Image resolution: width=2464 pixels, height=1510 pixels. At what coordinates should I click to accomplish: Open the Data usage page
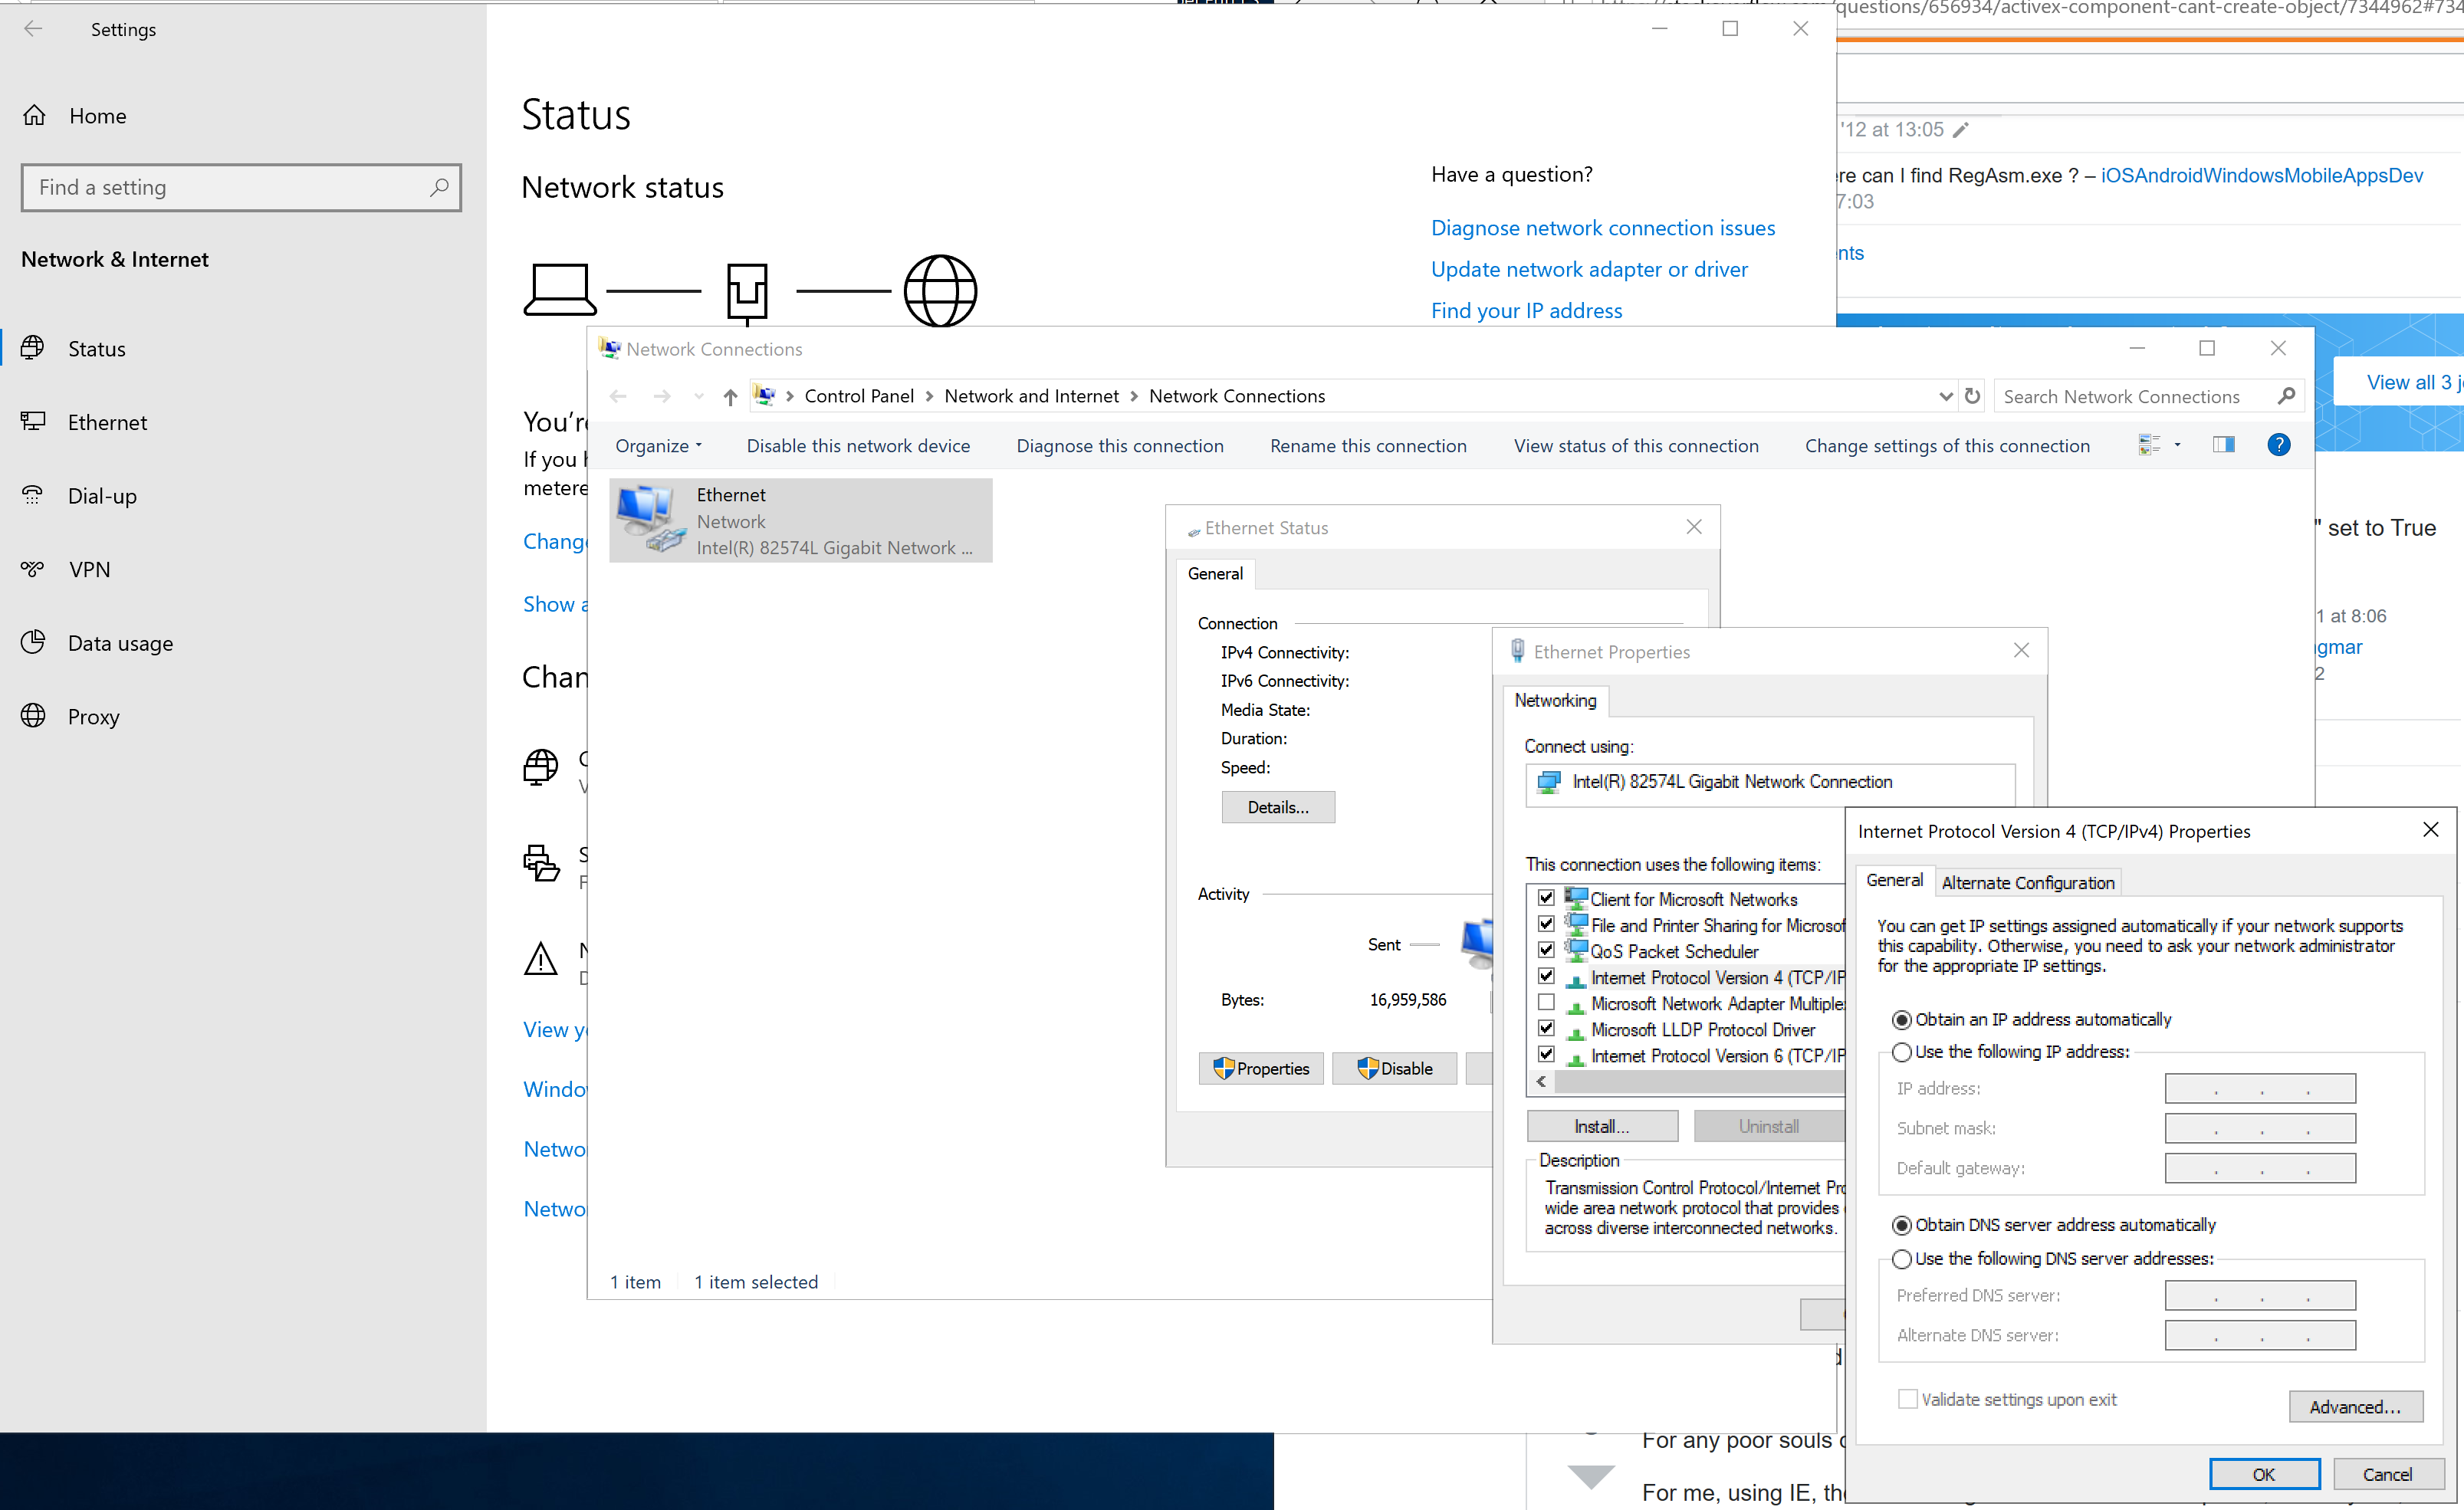click(119, 643)
